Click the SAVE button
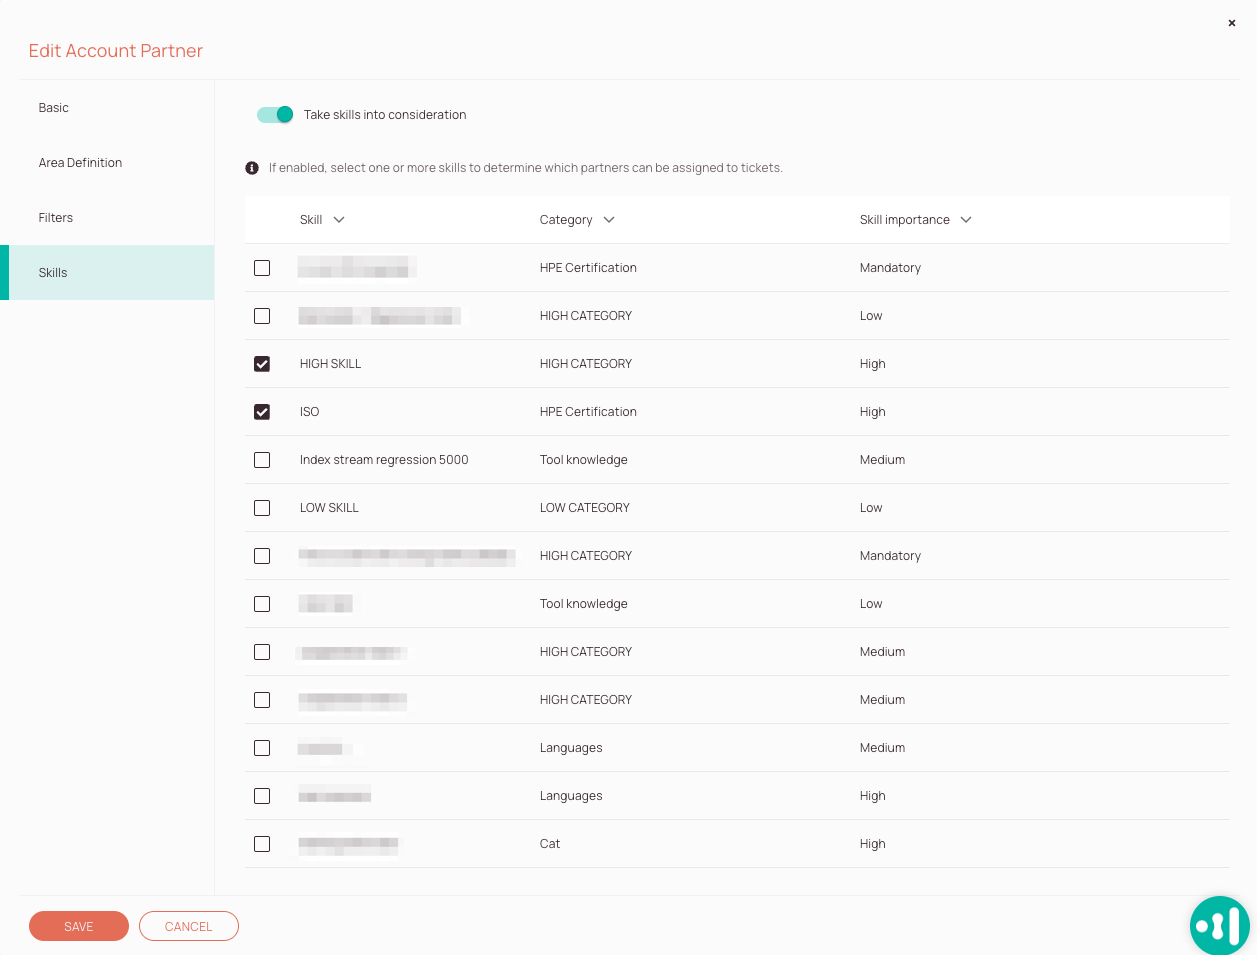 click(78, 926)
